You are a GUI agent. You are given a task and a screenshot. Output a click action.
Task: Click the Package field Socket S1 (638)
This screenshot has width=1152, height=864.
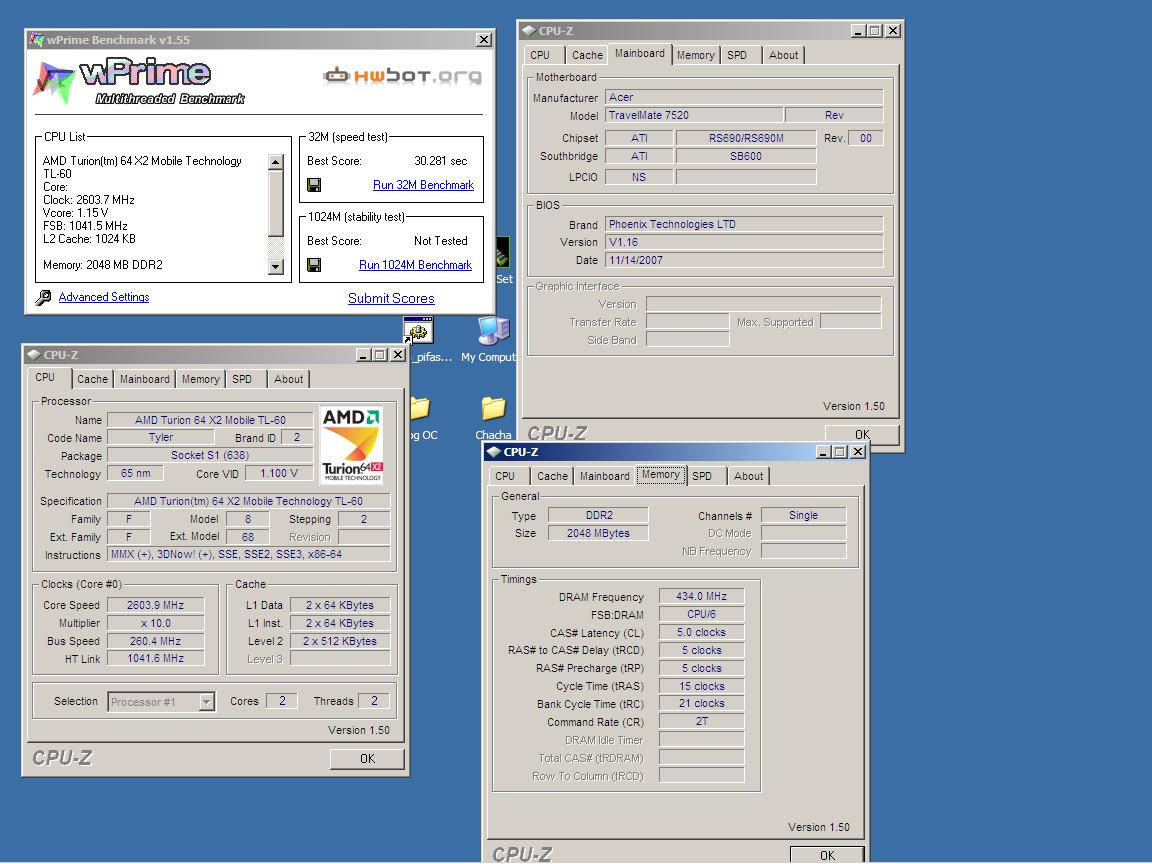click(x=210, y=456)
